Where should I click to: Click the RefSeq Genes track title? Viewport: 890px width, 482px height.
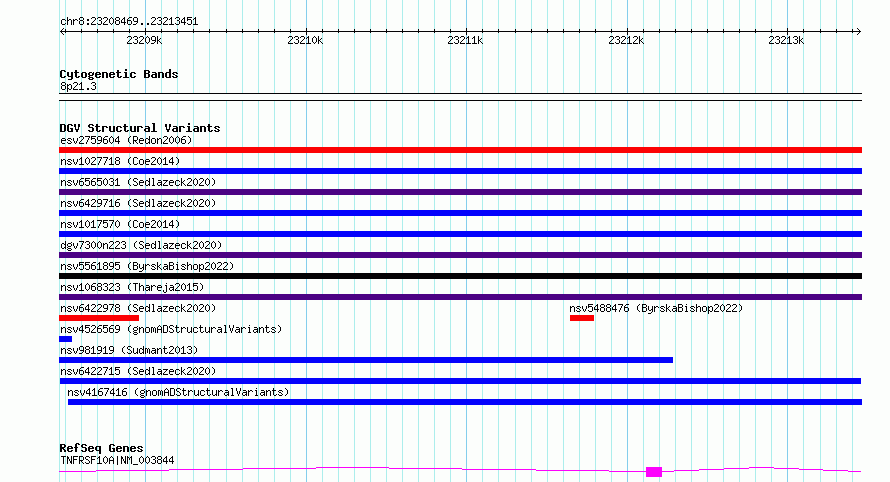click(x=101, y=448)
